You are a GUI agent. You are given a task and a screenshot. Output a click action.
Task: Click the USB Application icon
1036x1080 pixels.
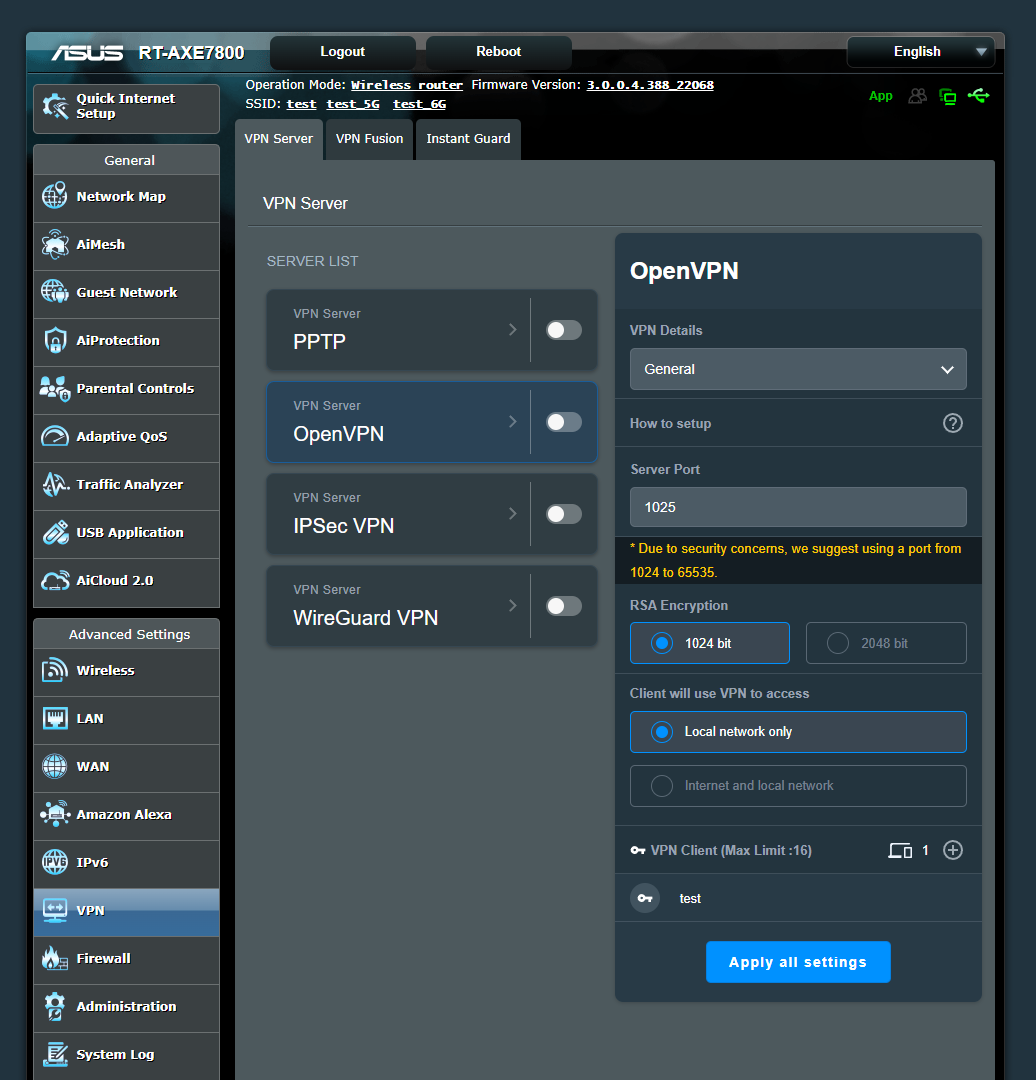[54, 532]
